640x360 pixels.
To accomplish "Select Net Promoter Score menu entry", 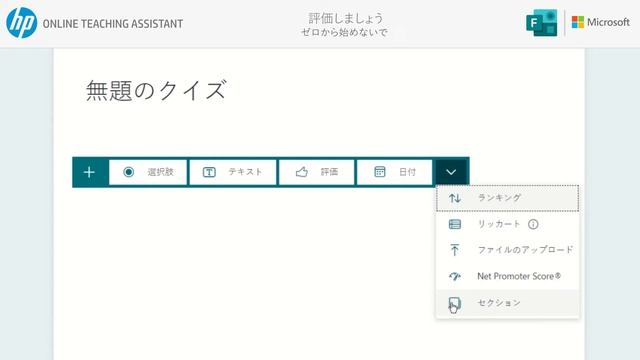I will click(x=507, y=276).
